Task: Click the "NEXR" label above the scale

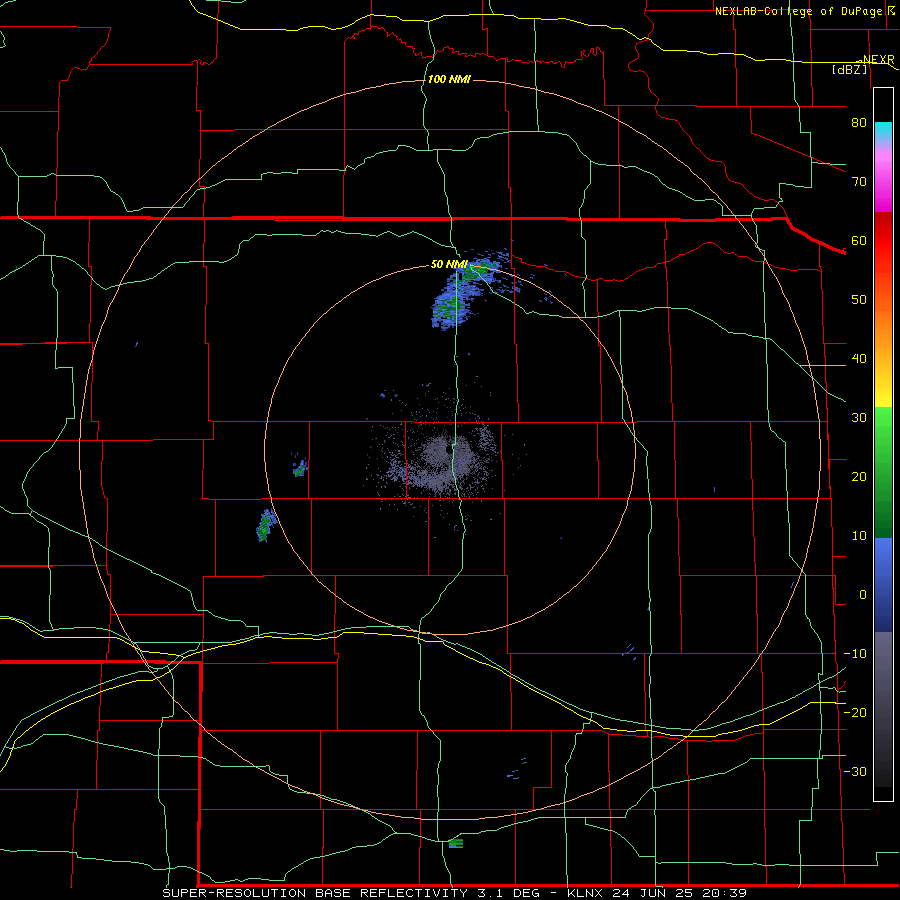Action: (879, 60)
